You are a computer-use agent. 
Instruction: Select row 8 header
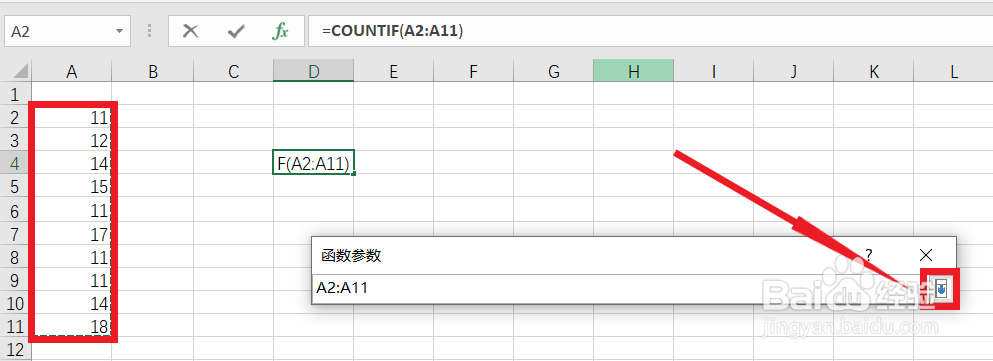click(16, 257)
